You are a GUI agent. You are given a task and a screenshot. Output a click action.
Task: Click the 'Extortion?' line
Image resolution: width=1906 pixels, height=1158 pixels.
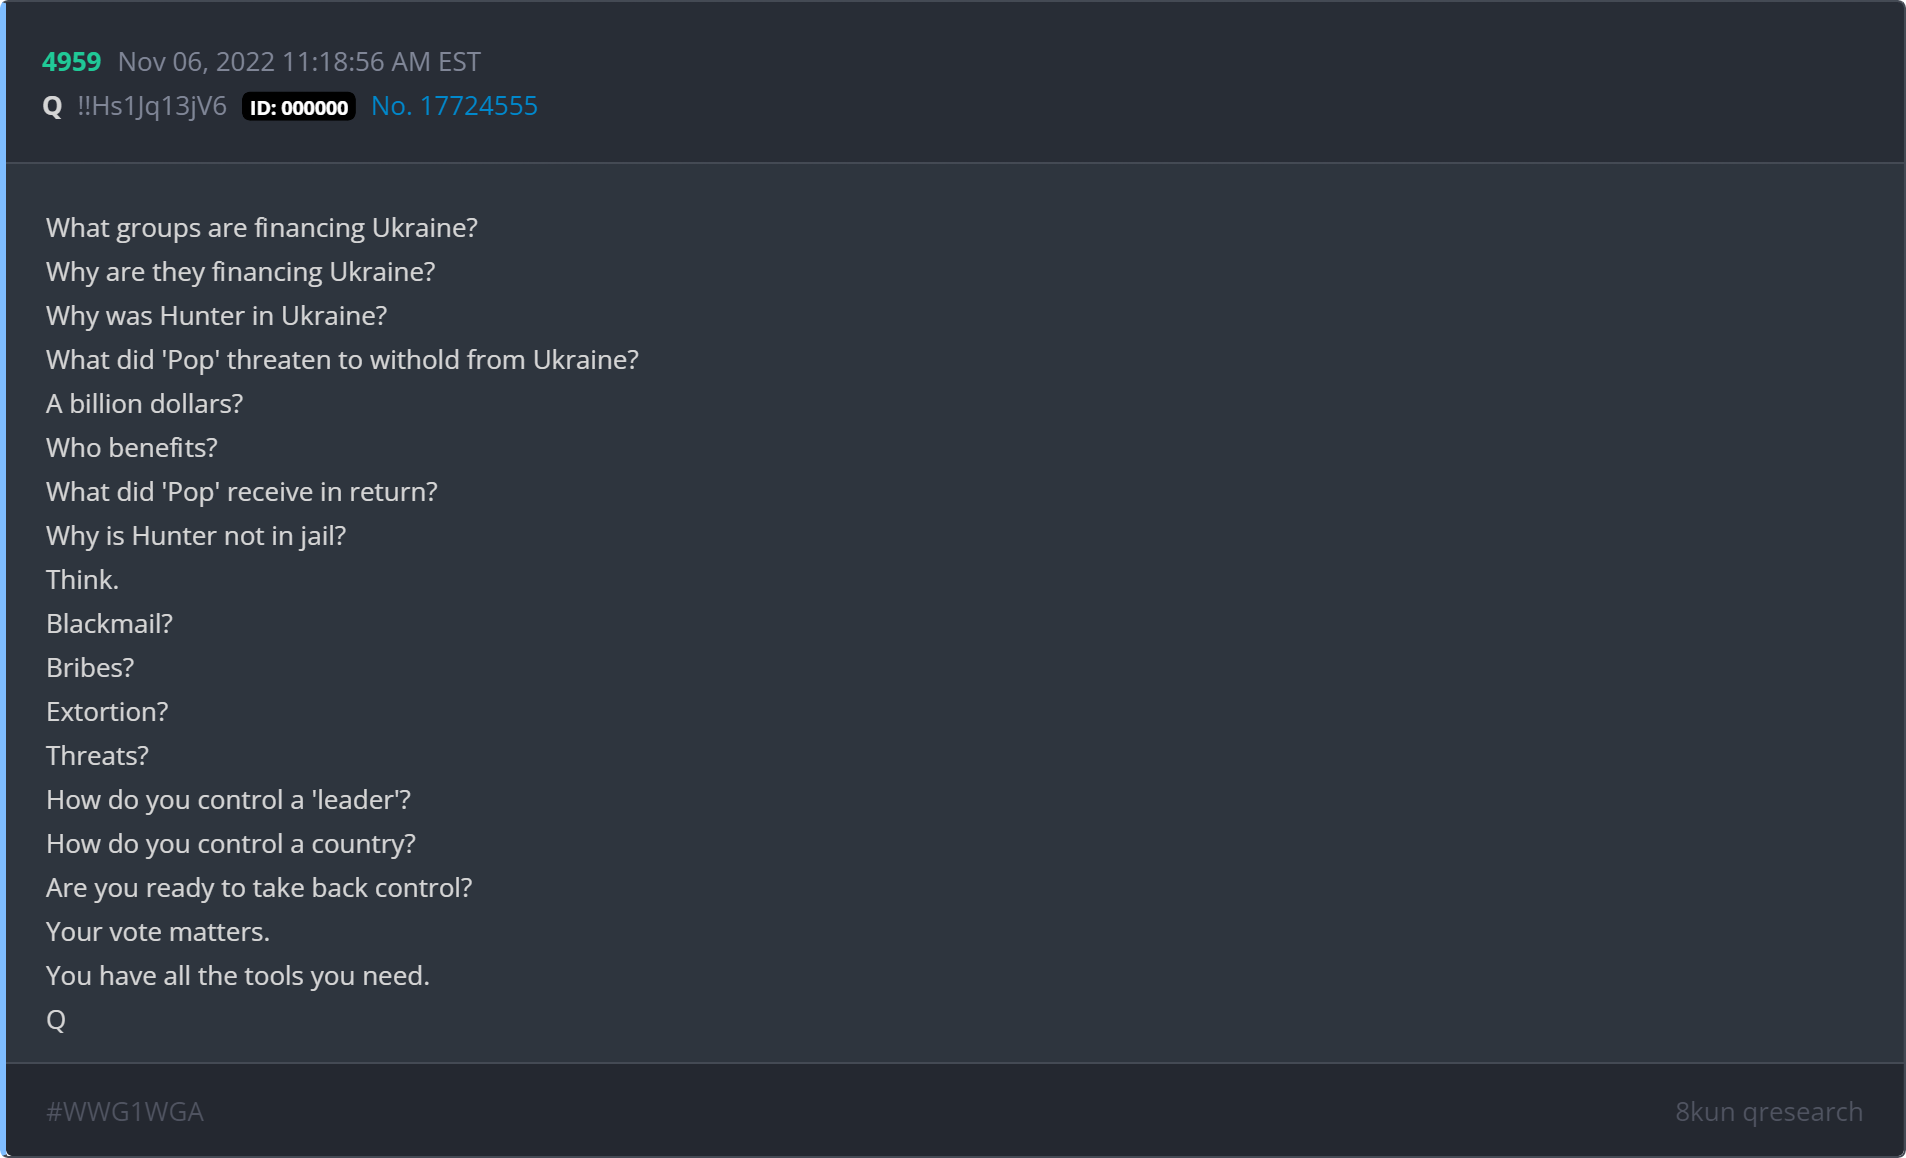[107, 712]
